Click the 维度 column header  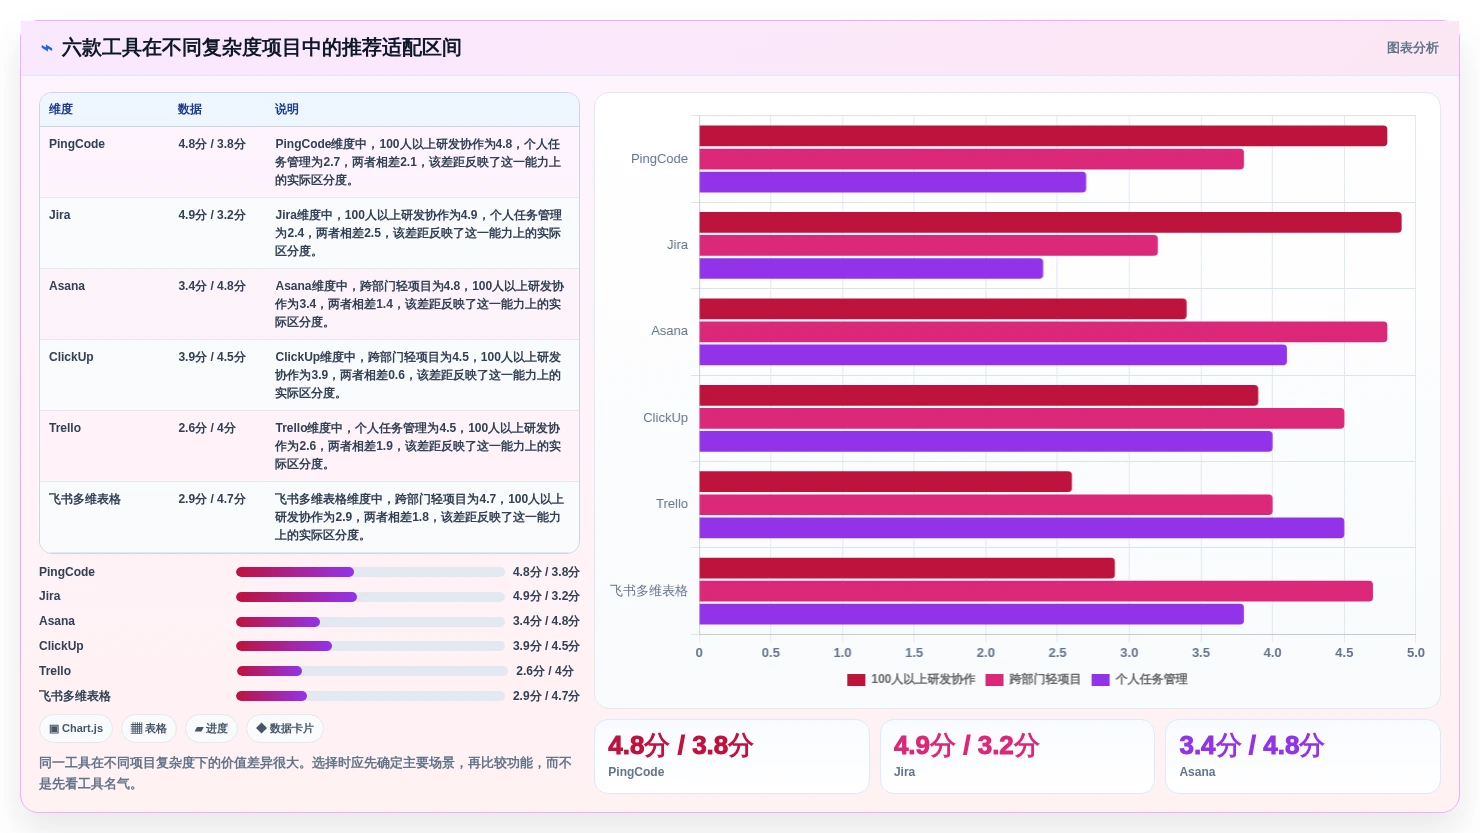pos(61,109)
